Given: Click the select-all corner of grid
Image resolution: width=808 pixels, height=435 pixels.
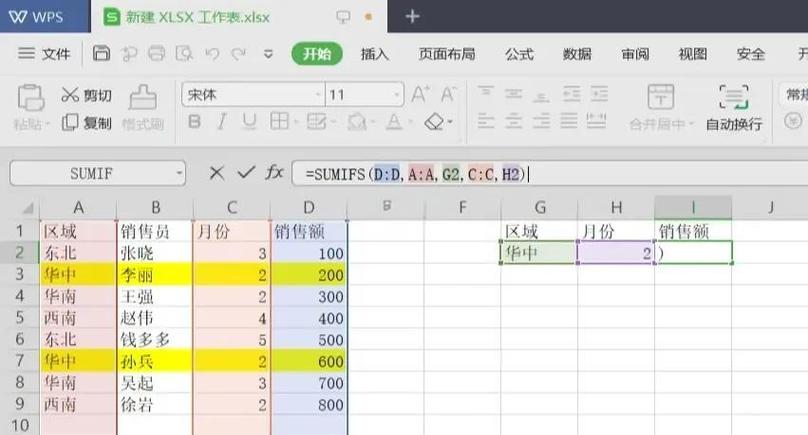Looking at the screenshot, I should [27, 208].
